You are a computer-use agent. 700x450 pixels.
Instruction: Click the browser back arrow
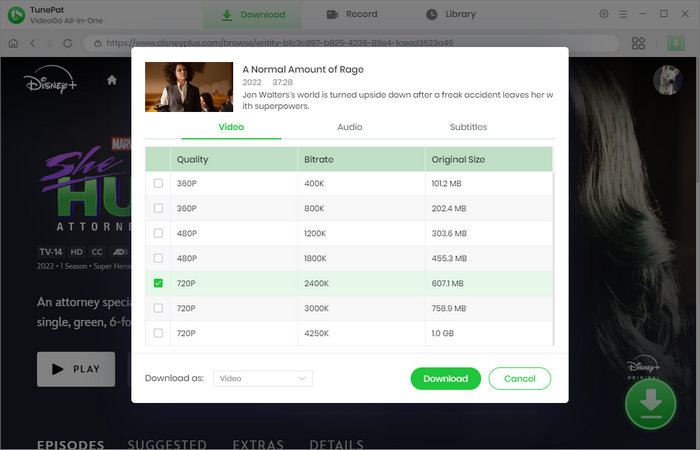click(33, 44)
